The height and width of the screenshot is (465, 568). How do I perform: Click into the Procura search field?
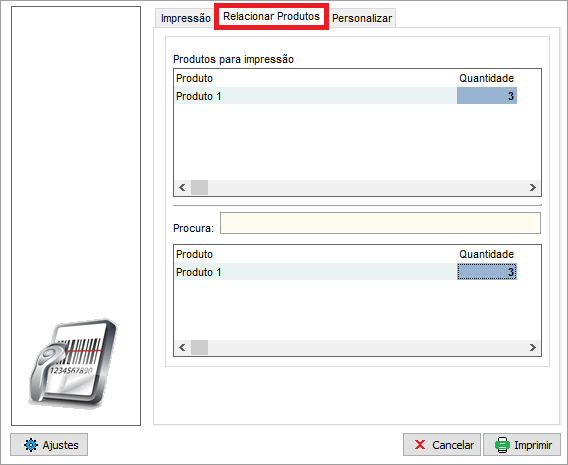click(x=380, y=223)
